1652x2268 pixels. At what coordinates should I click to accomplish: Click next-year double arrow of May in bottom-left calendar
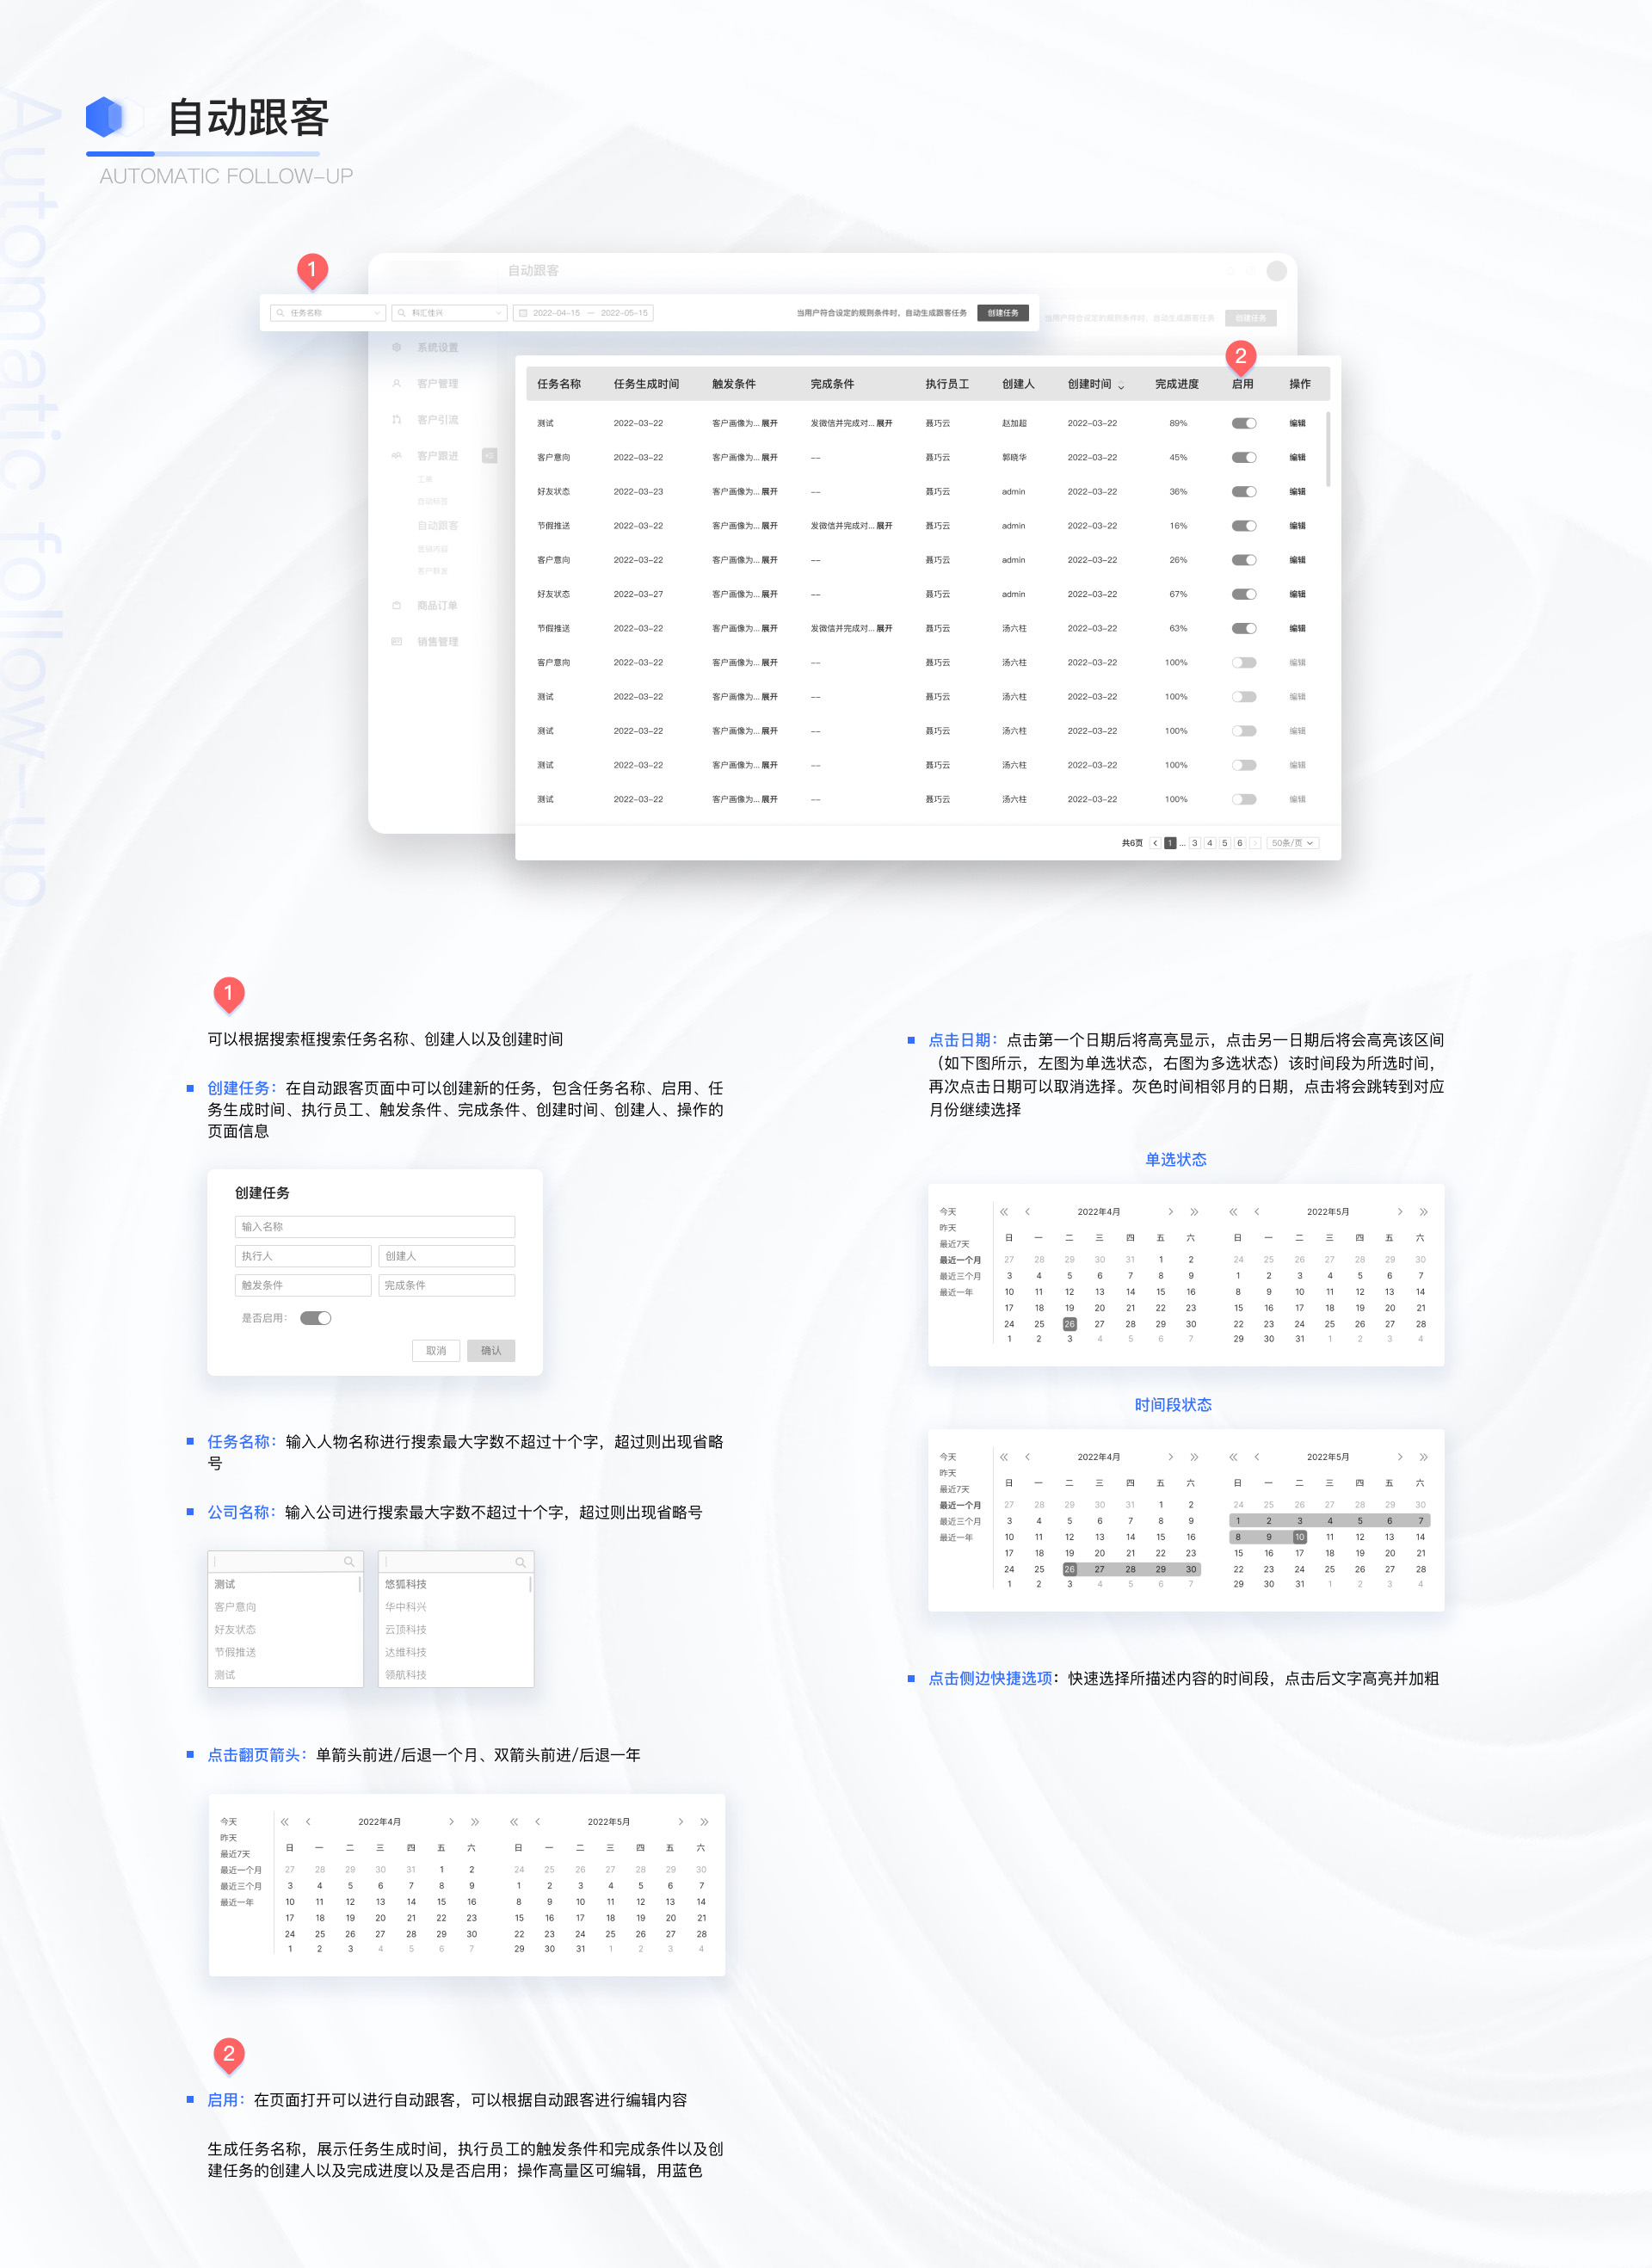[x=704, y=1821]
